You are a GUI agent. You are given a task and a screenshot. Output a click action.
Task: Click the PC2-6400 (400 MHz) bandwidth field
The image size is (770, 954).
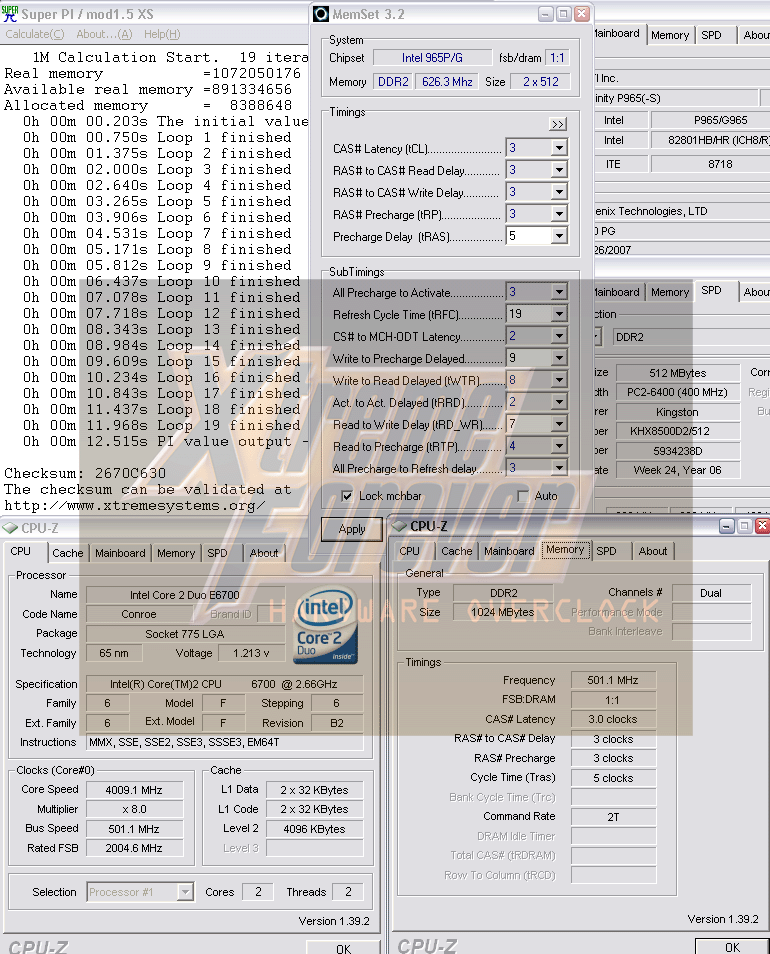tap(678, 392)
